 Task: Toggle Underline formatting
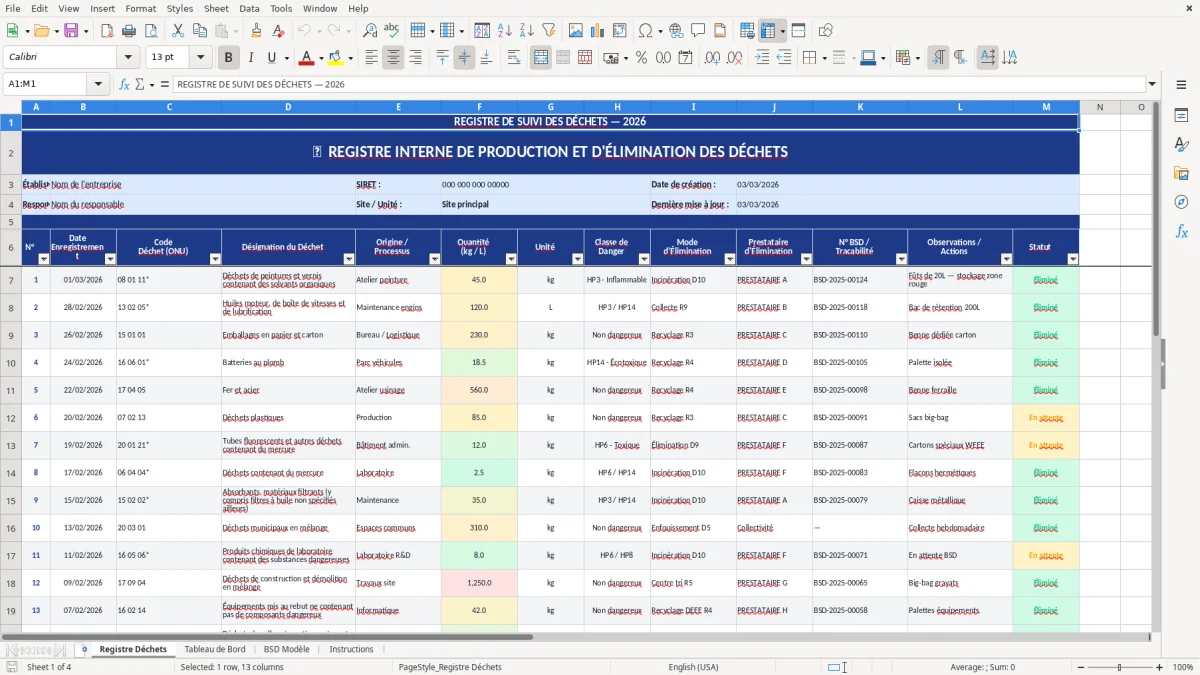pos(270,57)
